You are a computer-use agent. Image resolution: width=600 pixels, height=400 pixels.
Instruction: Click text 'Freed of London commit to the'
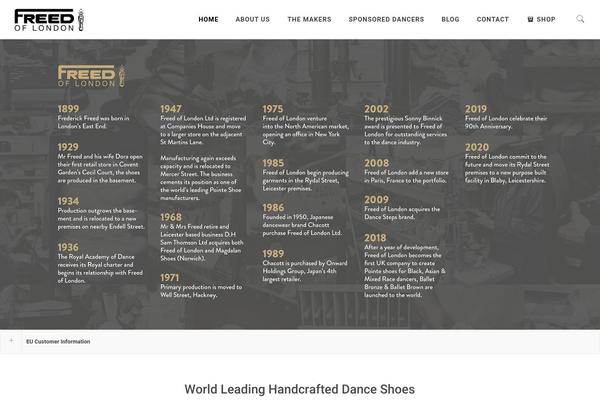point(505,157)
